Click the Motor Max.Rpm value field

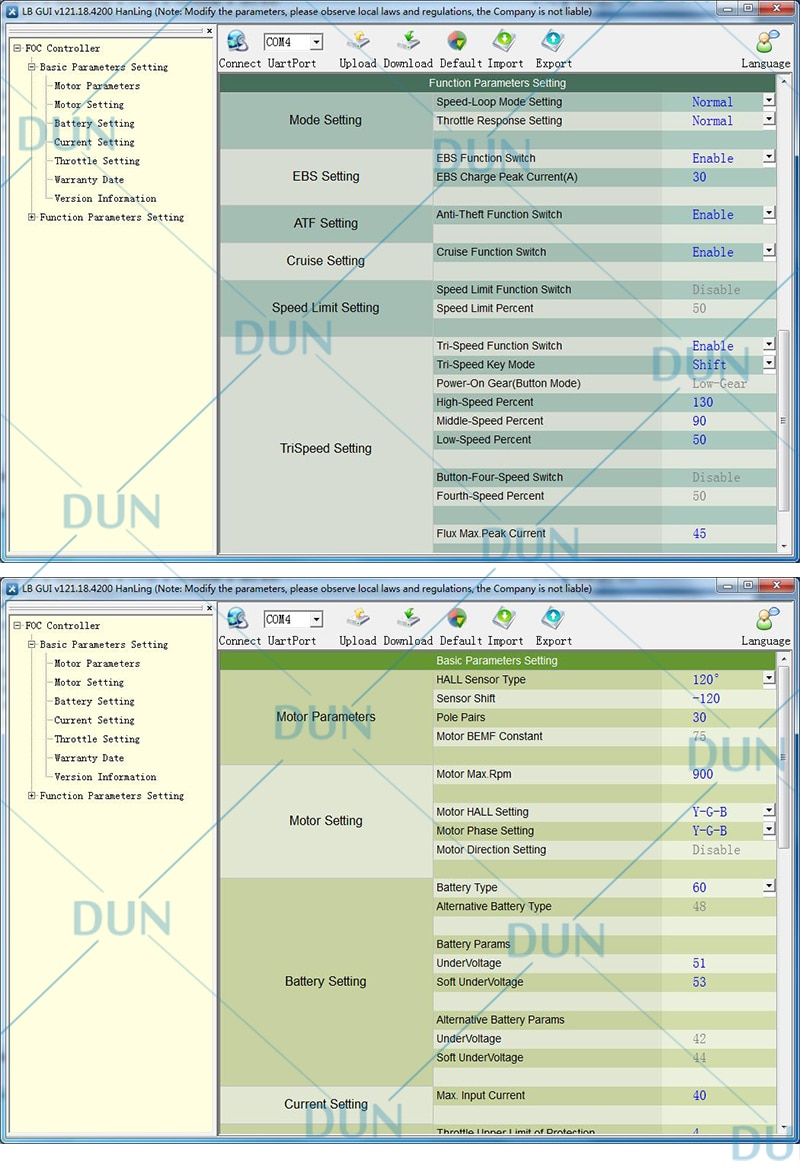pos(718,774)
